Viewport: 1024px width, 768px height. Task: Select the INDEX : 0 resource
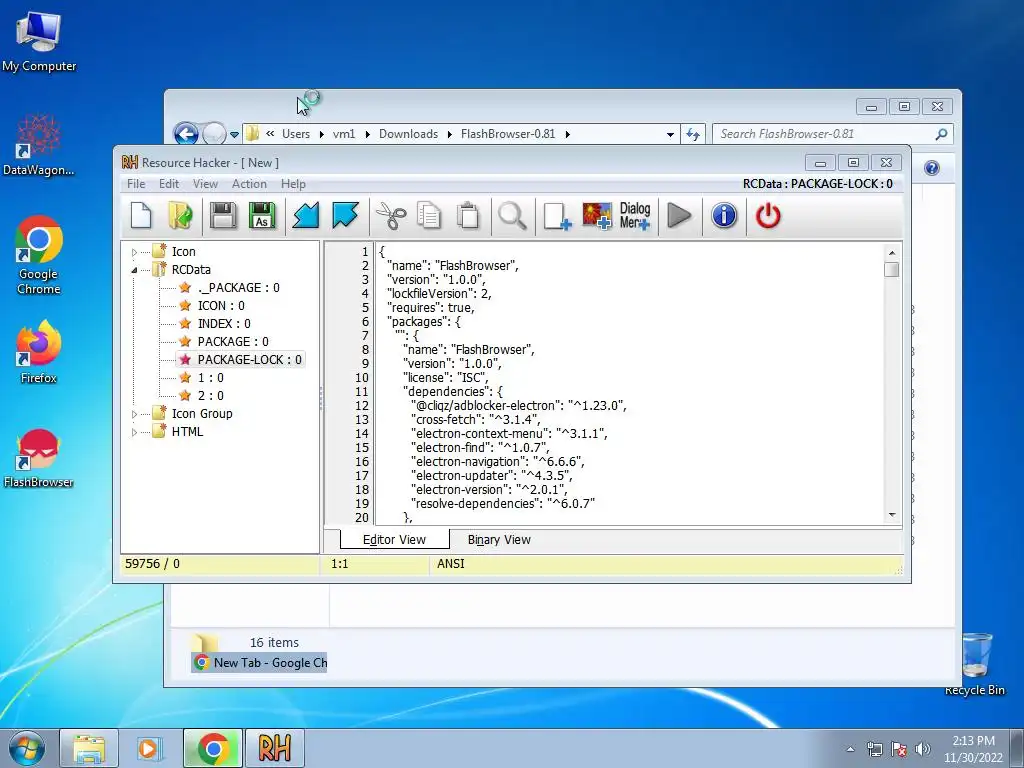point(224,324)
